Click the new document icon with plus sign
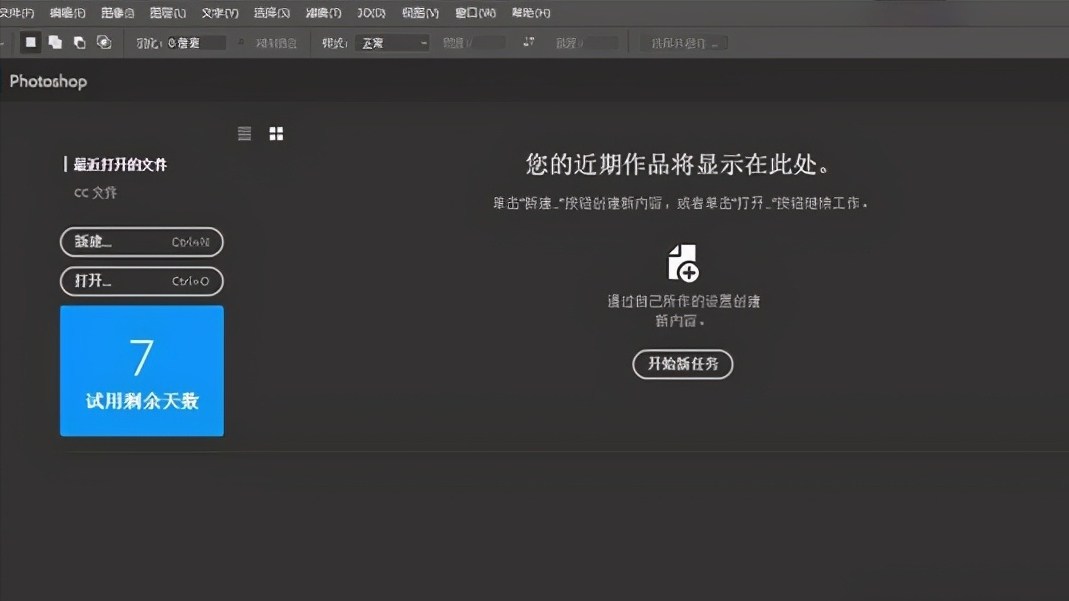 point(684,264)
